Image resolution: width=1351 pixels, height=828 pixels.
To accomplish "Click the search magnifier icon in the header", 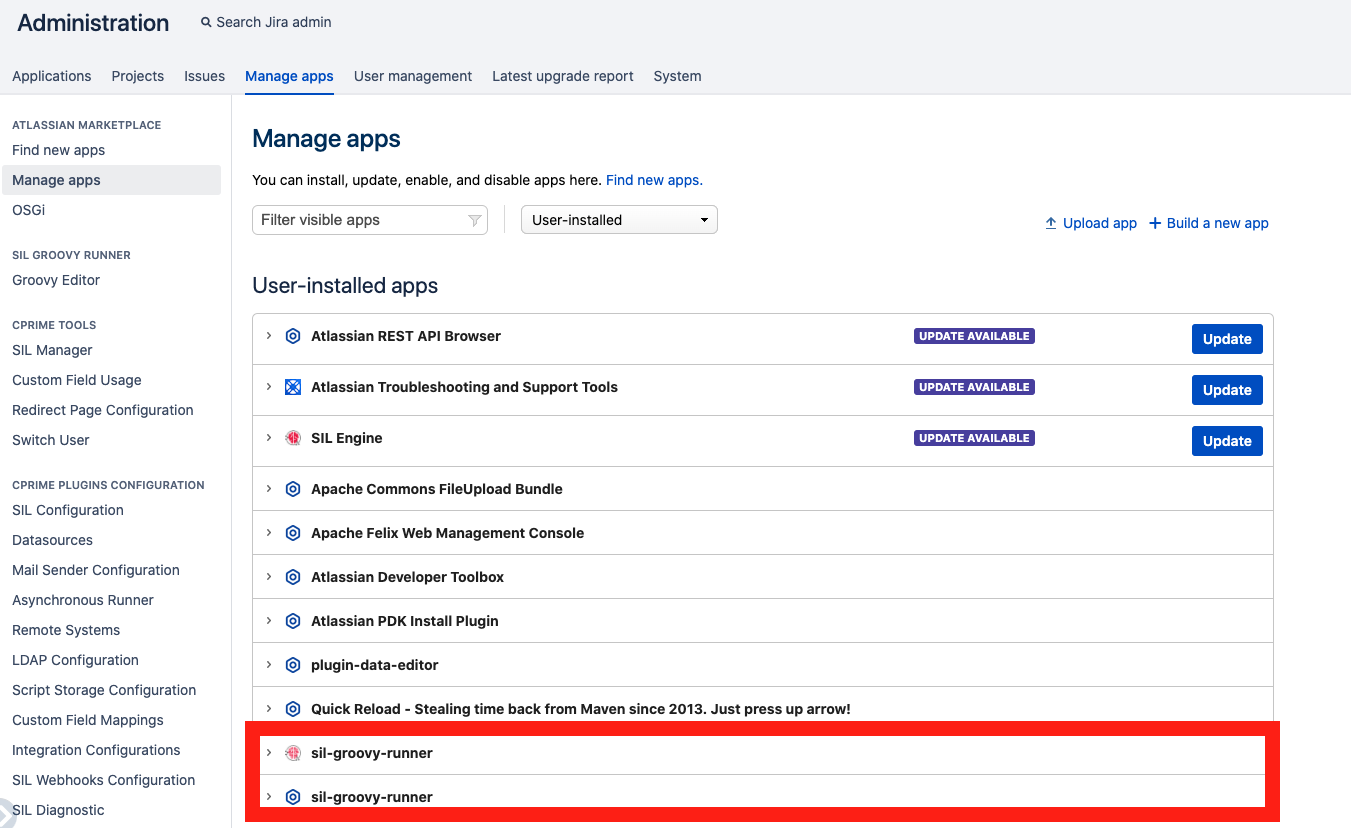I will coord(206,22).
